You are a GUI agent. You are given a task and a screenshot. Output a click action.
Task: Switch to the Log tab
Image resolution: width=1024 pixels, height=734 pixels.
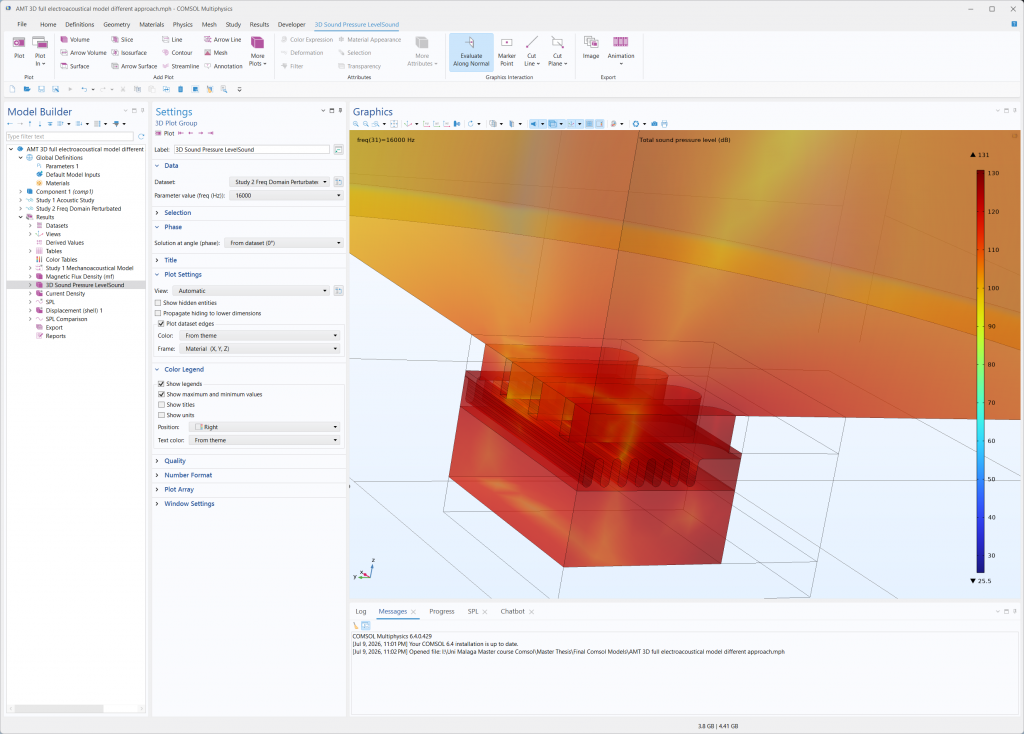[x=360, y=612]
